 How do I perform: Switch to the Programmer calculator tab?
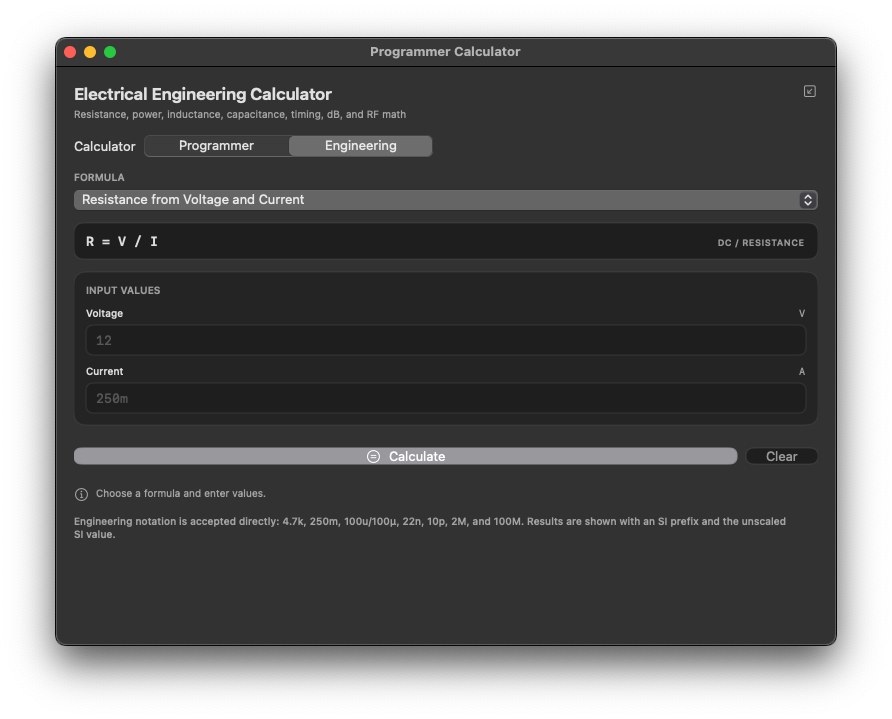coord(216,146)
